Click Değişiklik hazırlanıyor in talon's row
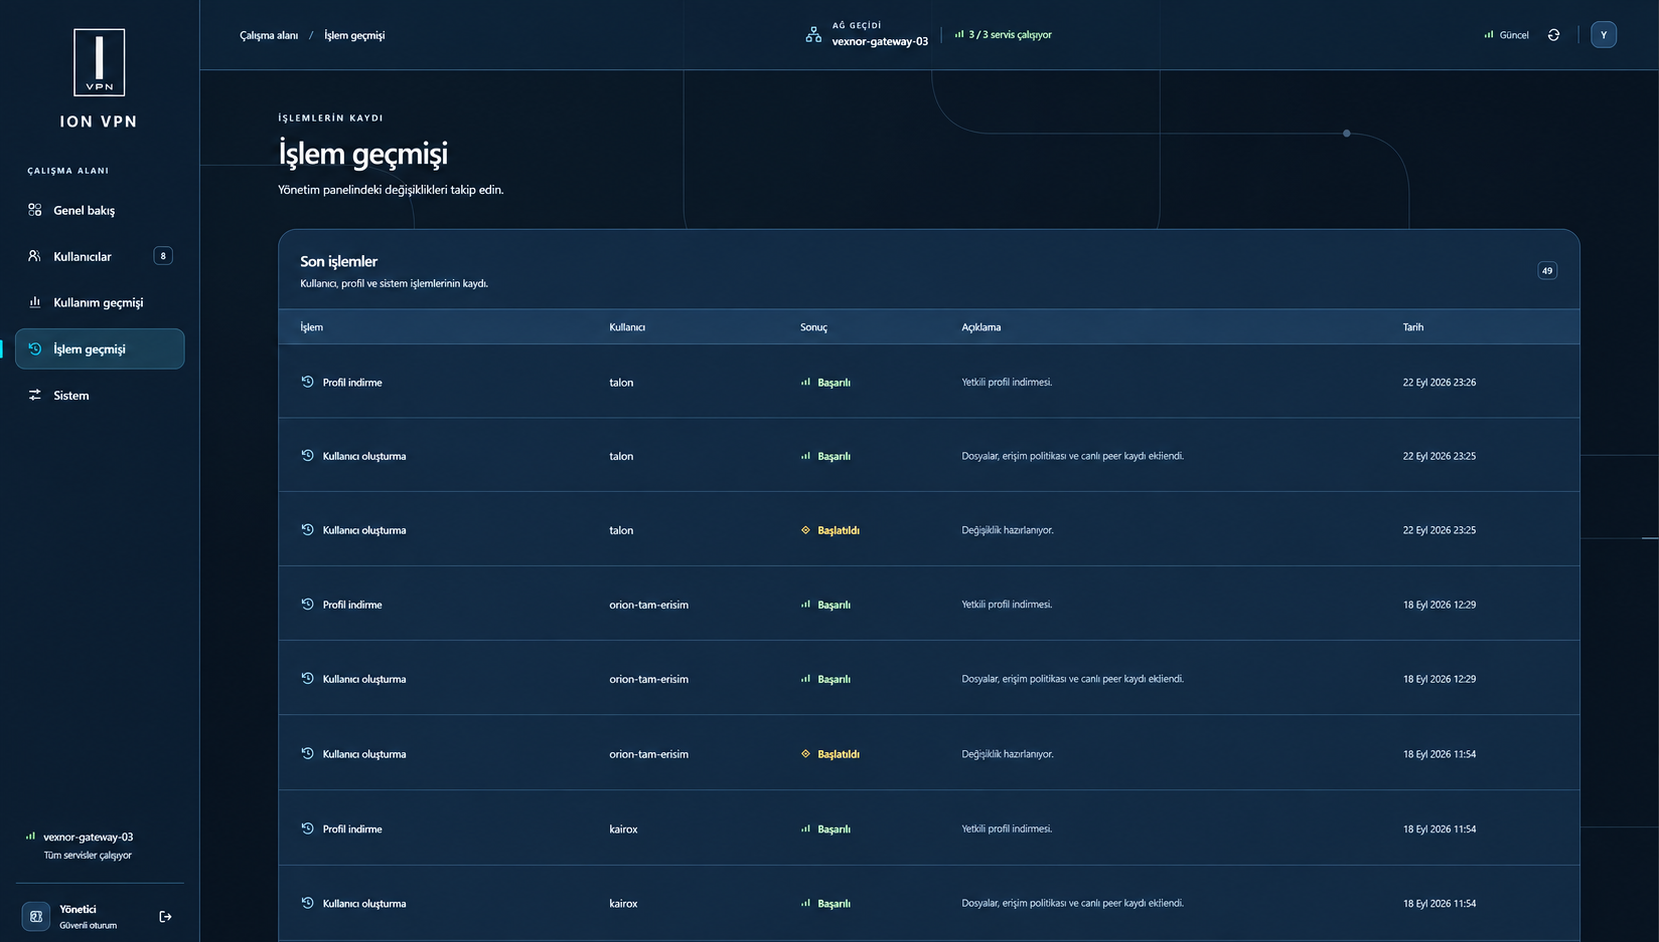Screen dimensions: 1659x942 (x=1008, y=530)
